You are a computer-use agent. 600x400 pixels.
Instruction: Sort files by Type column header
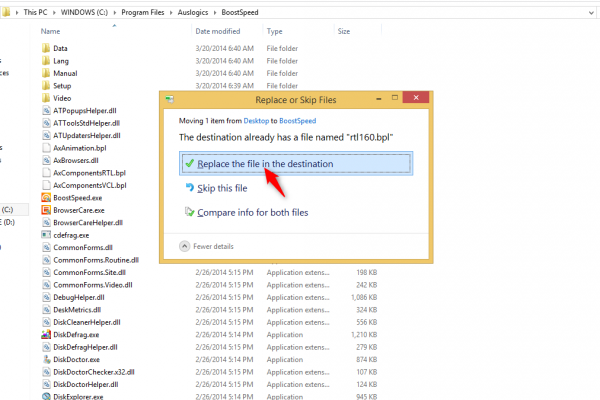274,31
